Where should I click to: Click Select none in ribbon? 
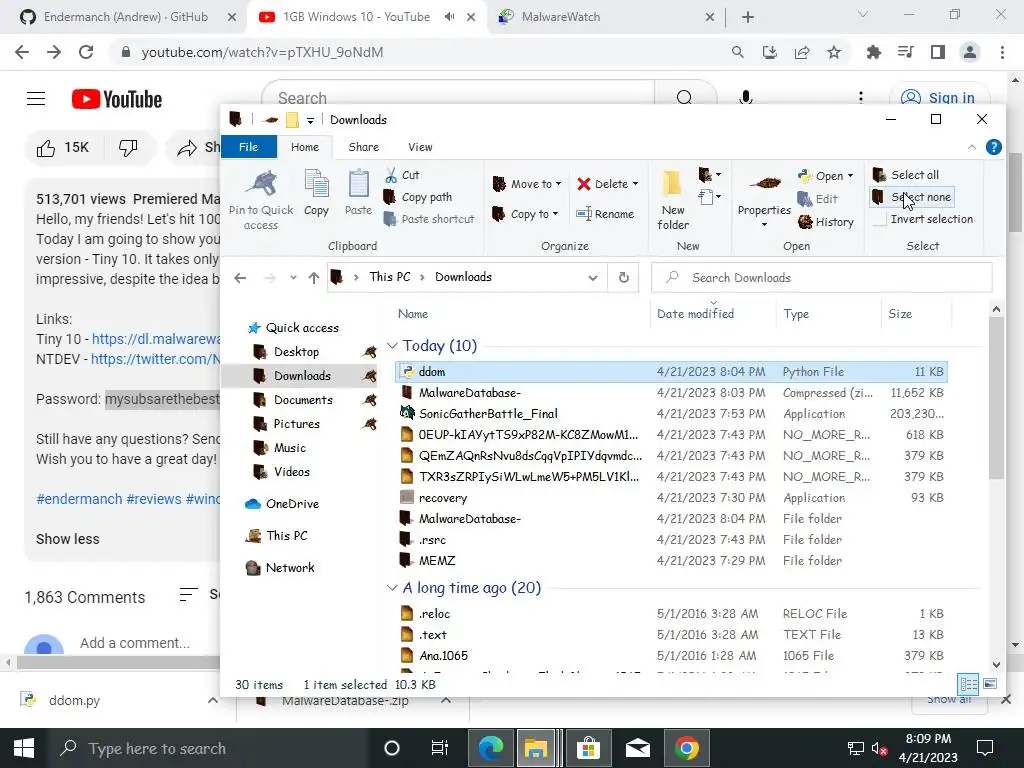(912, 197)
